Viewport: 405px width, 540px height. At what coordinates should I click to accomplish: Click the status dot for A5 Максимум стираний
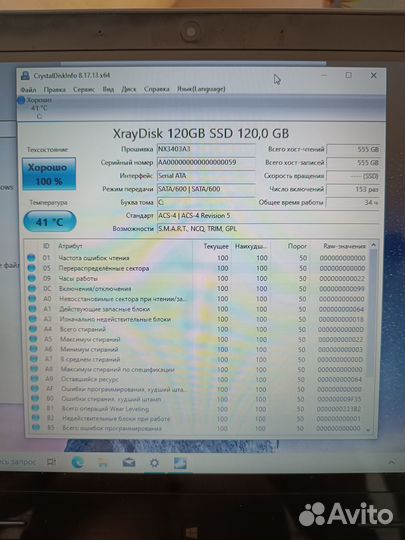click(x=34, y=339)
